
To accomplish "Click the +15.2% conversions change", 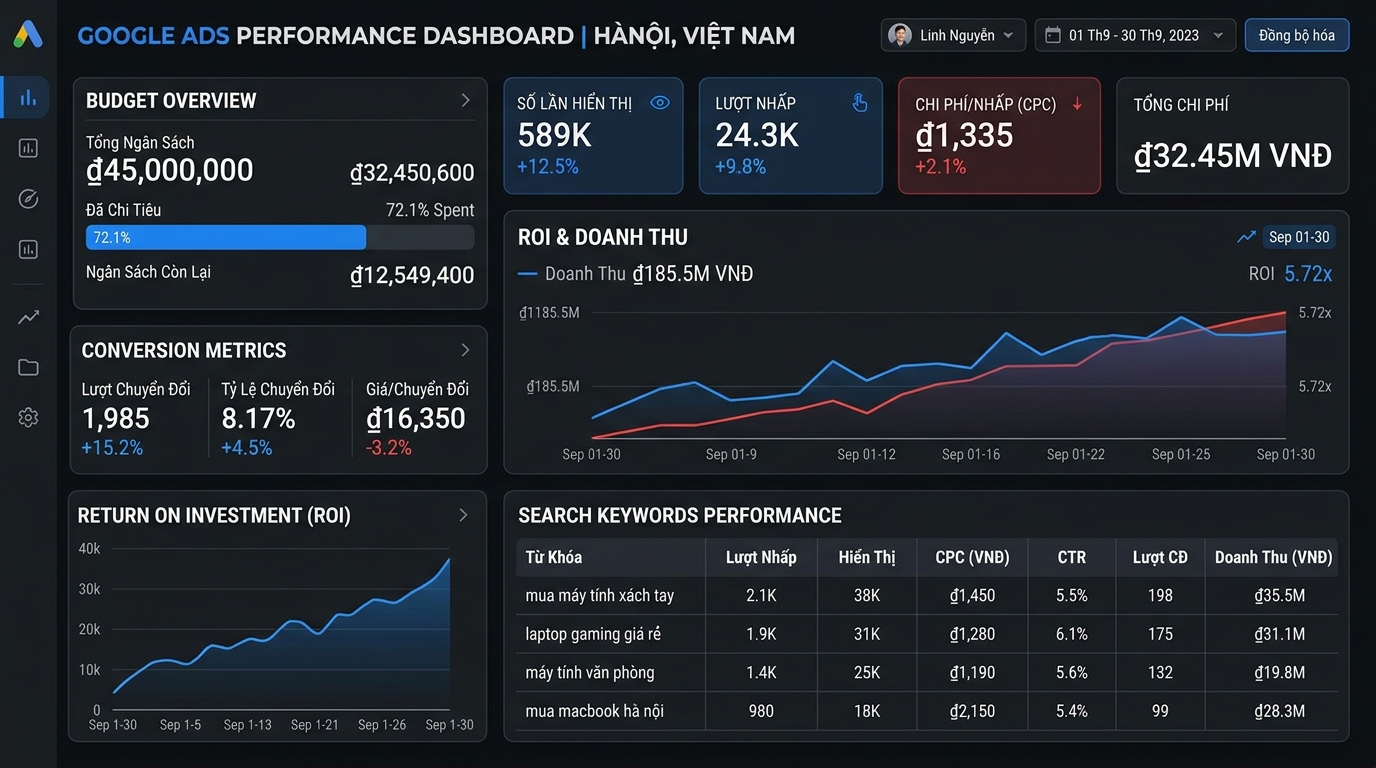I will tap(112, 448).
